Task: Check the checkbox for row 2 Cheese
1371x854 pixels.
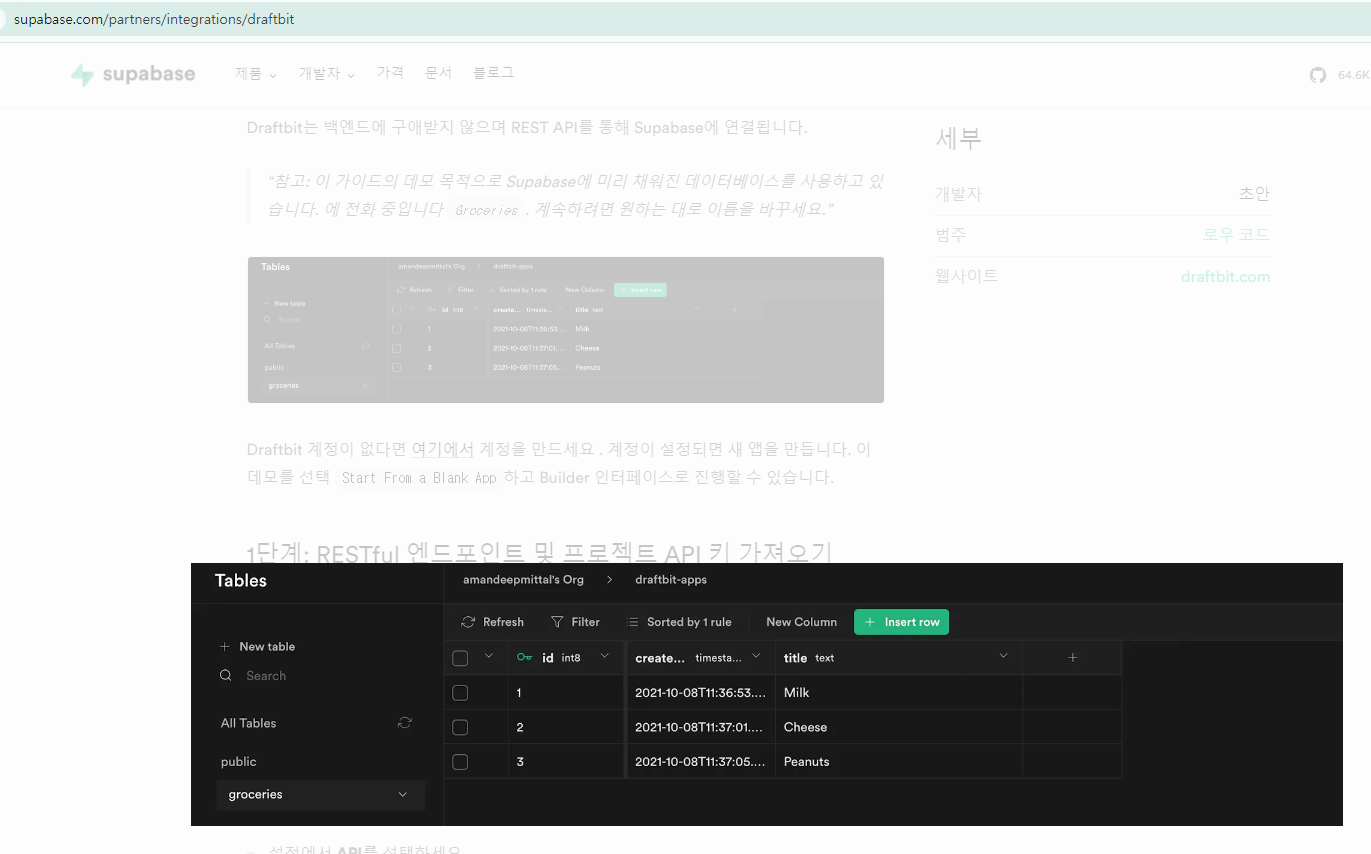Action: pyautogui.click(x=460, y=727)
